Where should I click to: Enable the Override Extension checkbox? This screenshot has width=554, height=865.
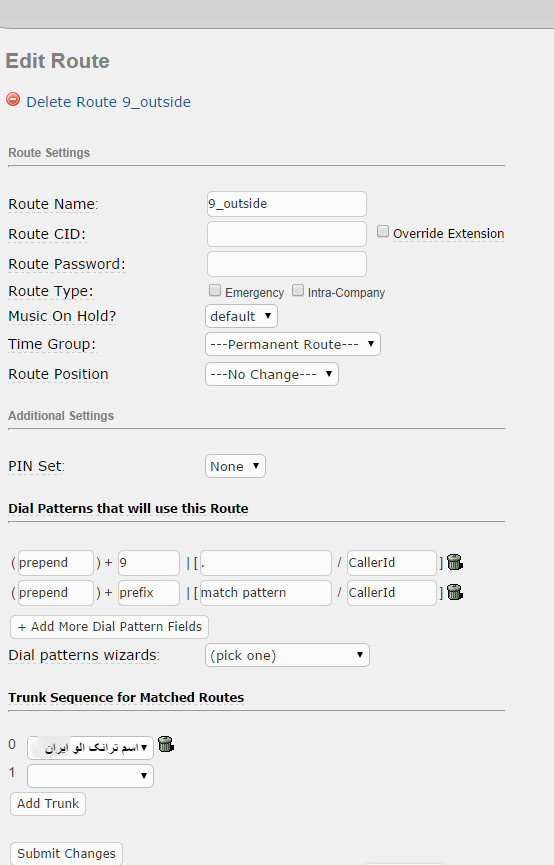(x=383, y=232)
